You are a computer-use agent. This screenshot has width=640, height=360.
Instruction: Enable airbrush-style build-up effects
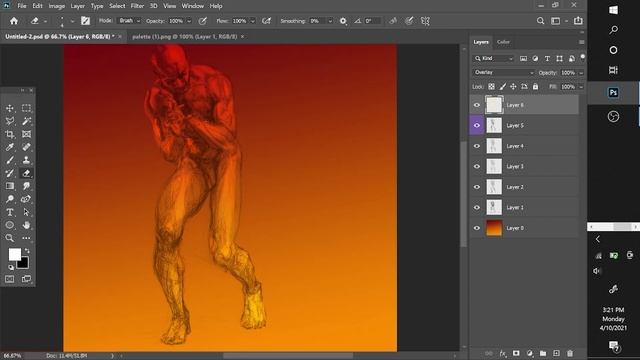[x=266, y=21]
